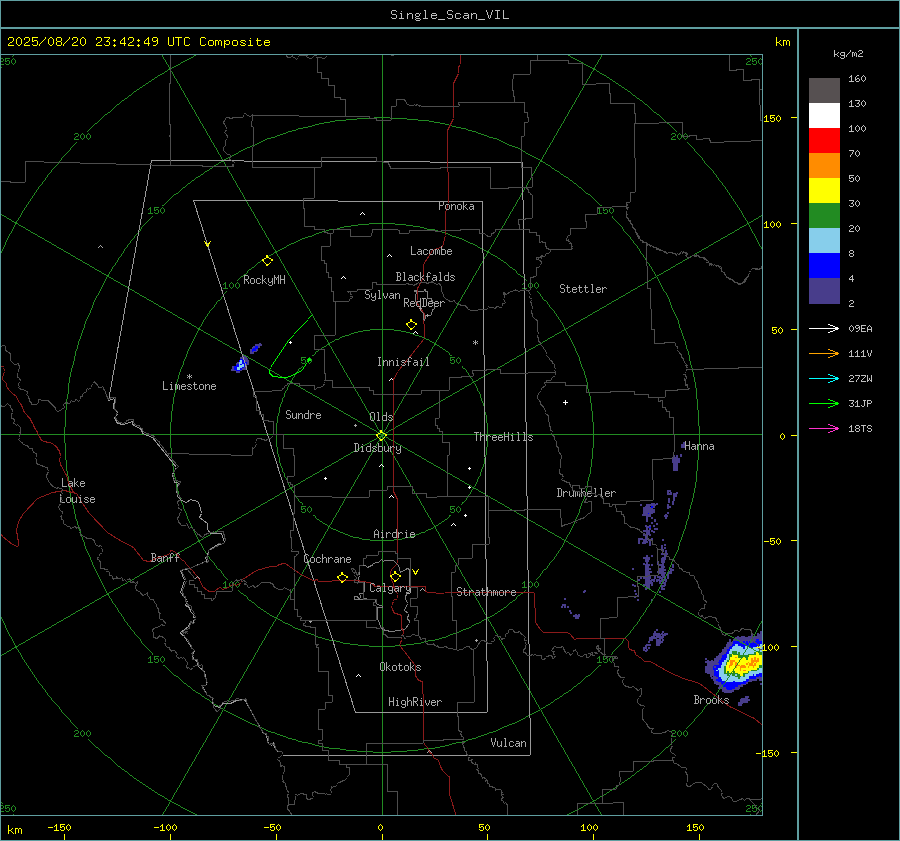900x841 pixels.
Task: Select the gray 130-160 legend color
Action: pyautogui.click(x=824, y=91)
